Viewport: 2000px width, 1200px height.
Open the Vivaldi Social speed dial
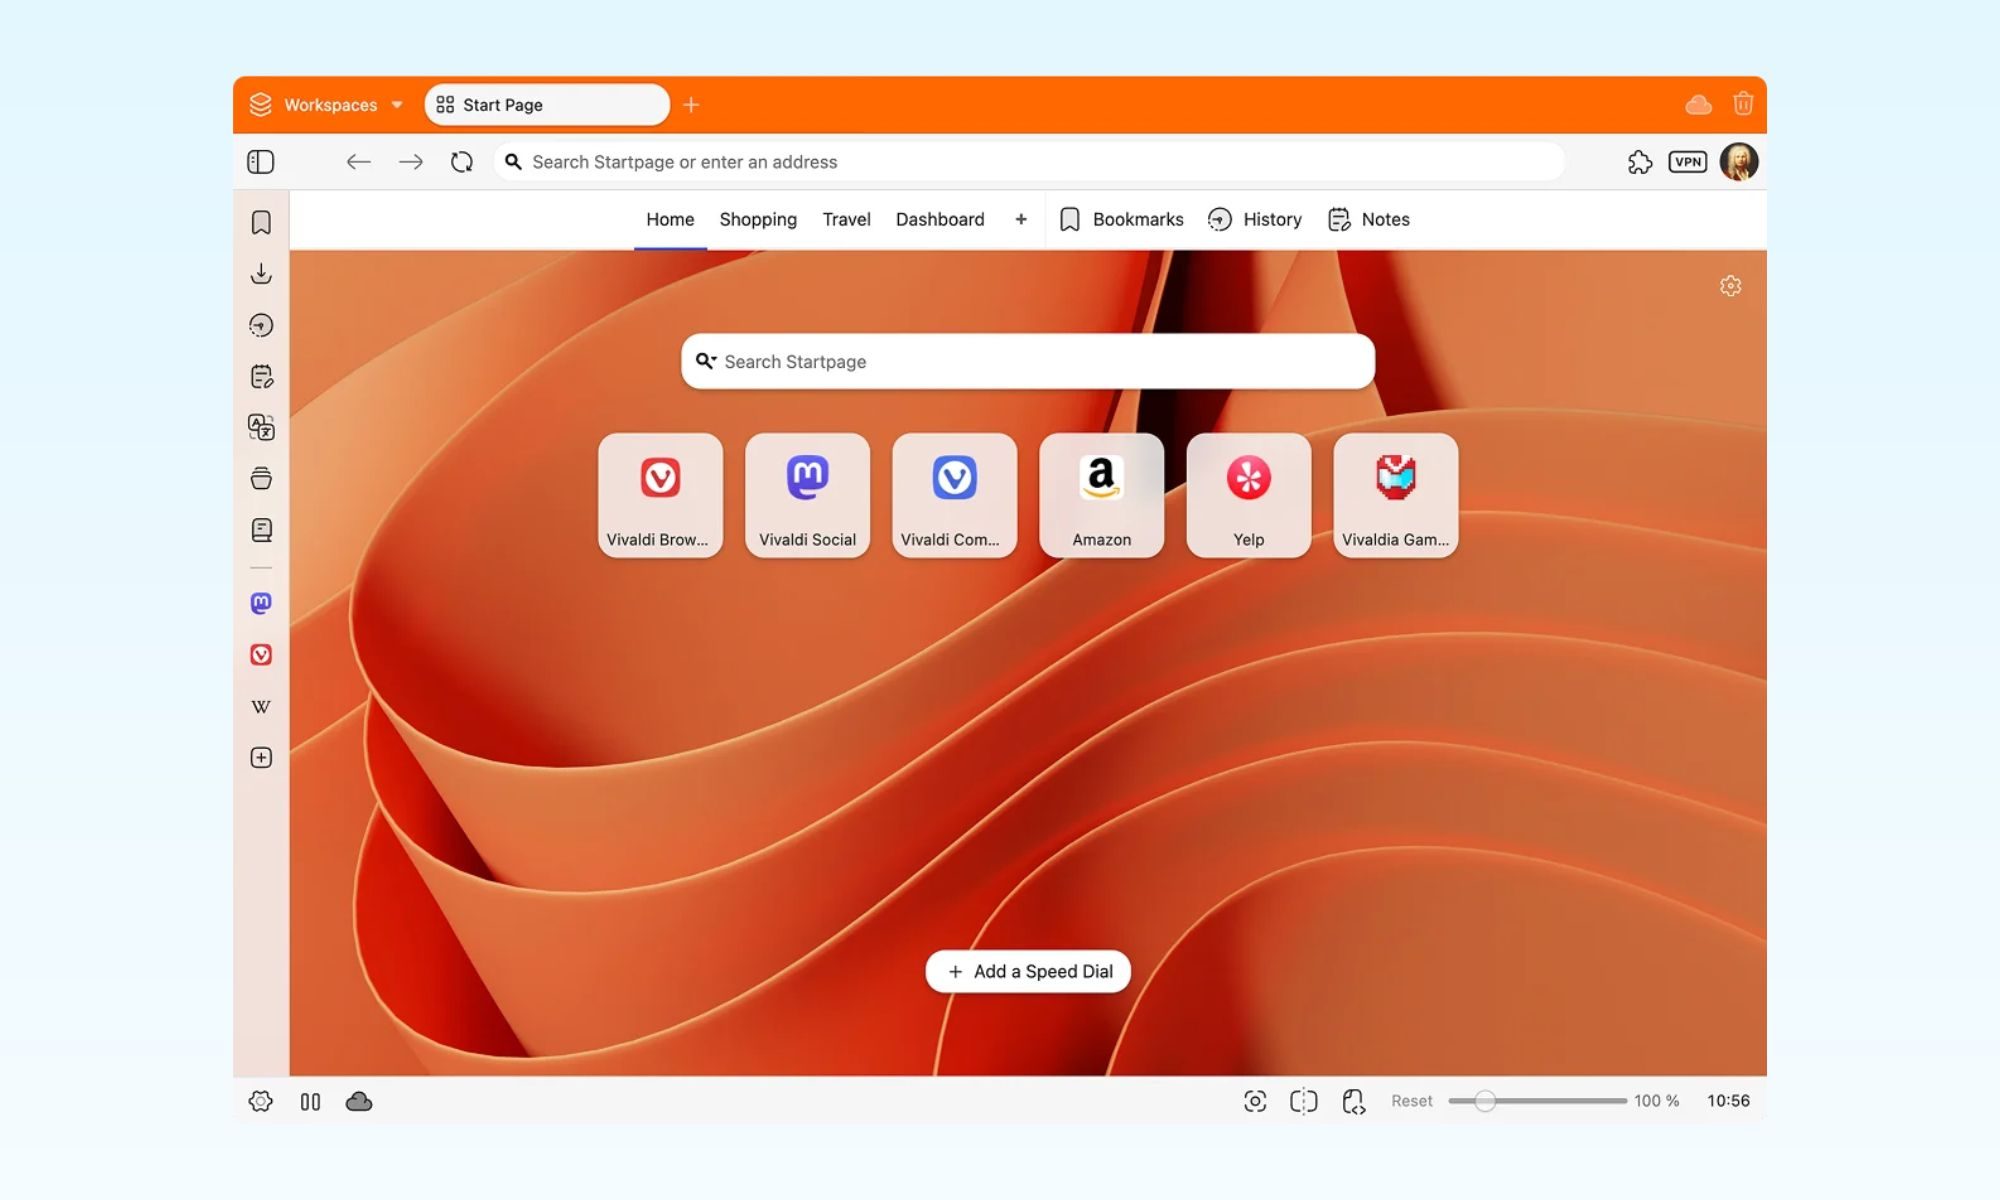(x=807, y=495)
